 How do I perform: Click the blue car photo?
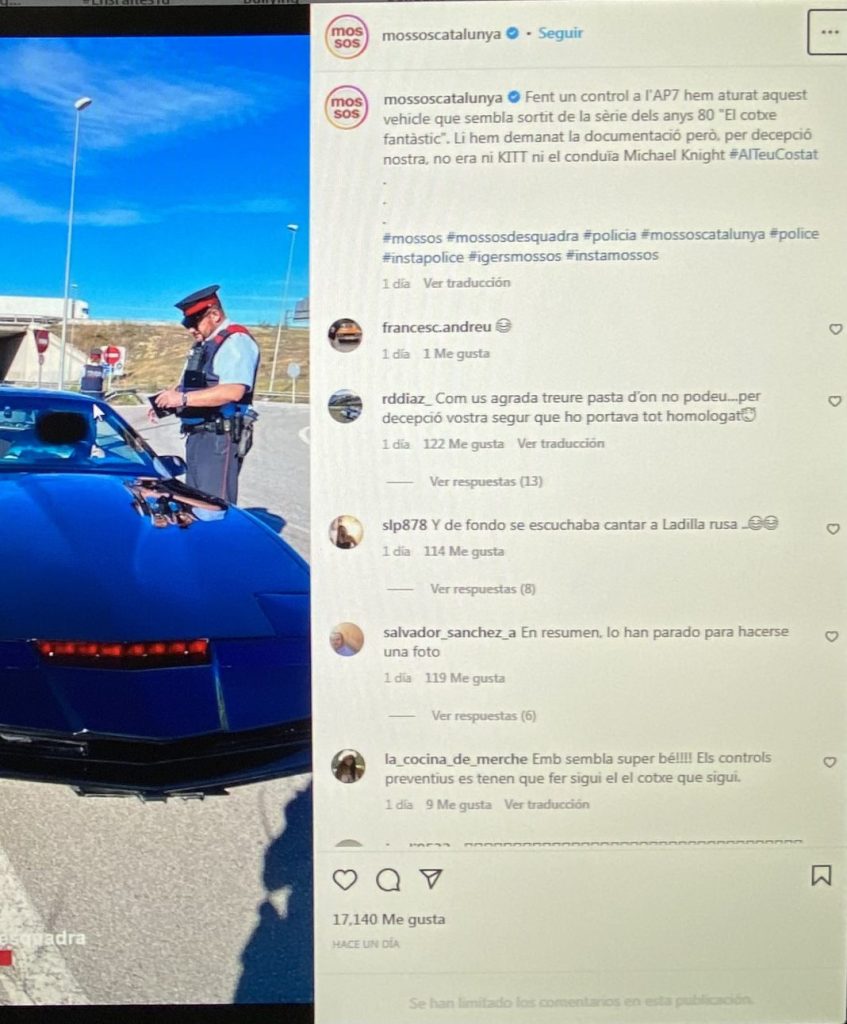click(155, 519)
